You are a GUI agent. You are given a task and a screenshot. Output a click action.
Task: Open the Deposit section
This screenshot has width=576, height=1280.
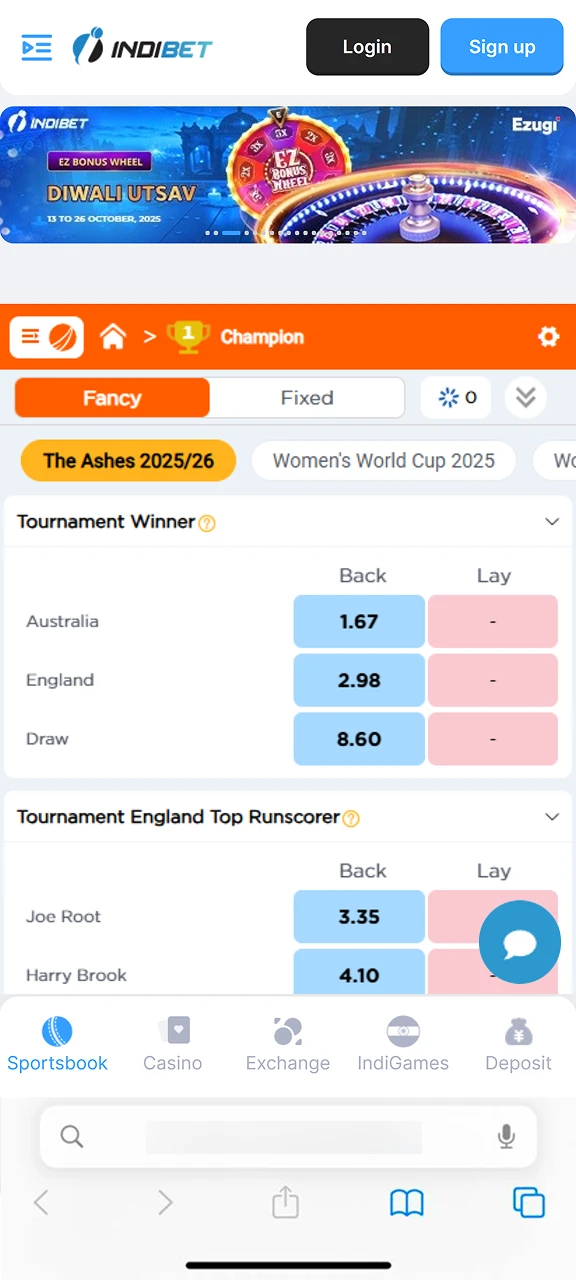(518, 1040)
